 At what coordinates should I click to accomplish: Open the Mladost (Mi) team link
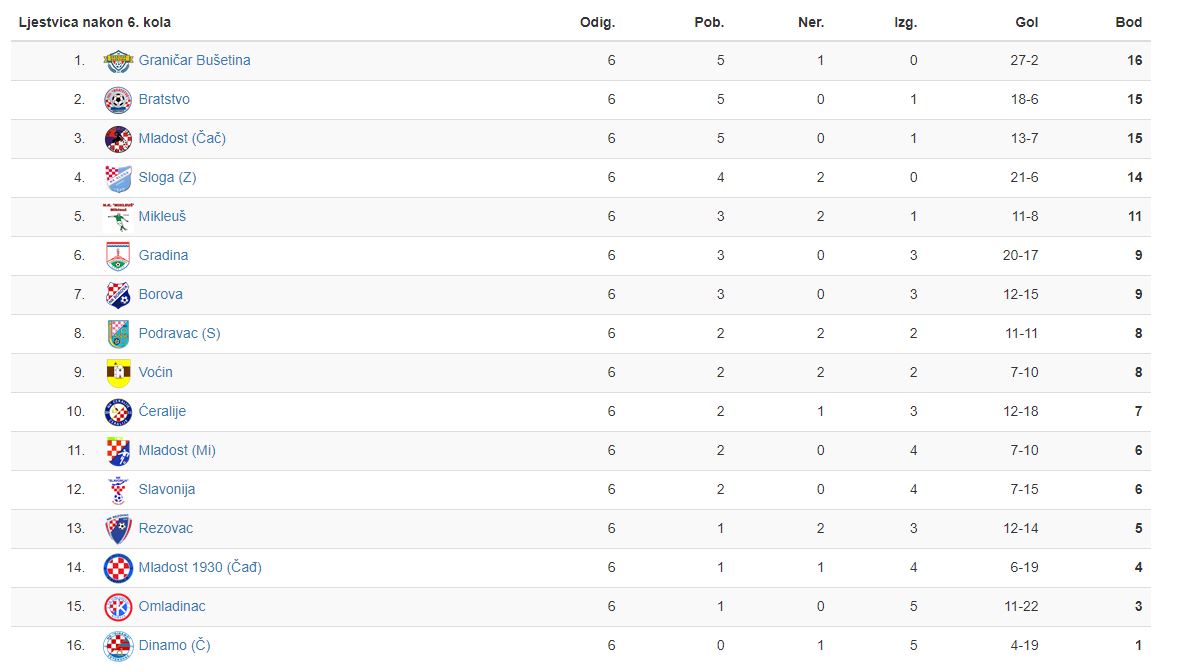tap(177, 450)
